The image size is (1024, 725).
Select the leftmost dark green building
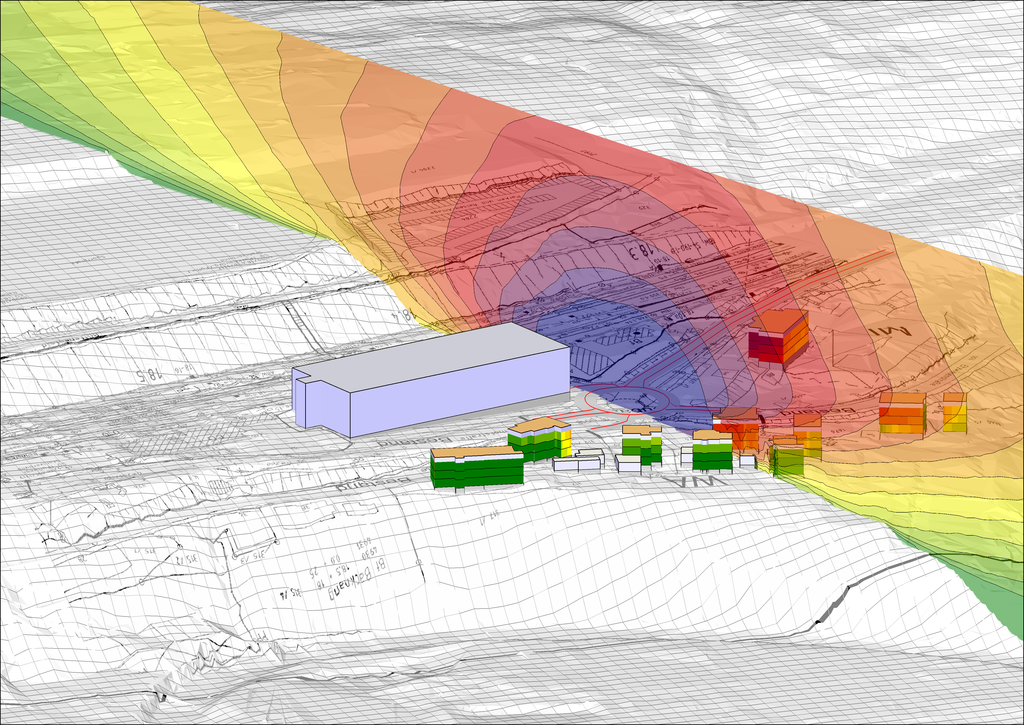[x=476, y=471]
